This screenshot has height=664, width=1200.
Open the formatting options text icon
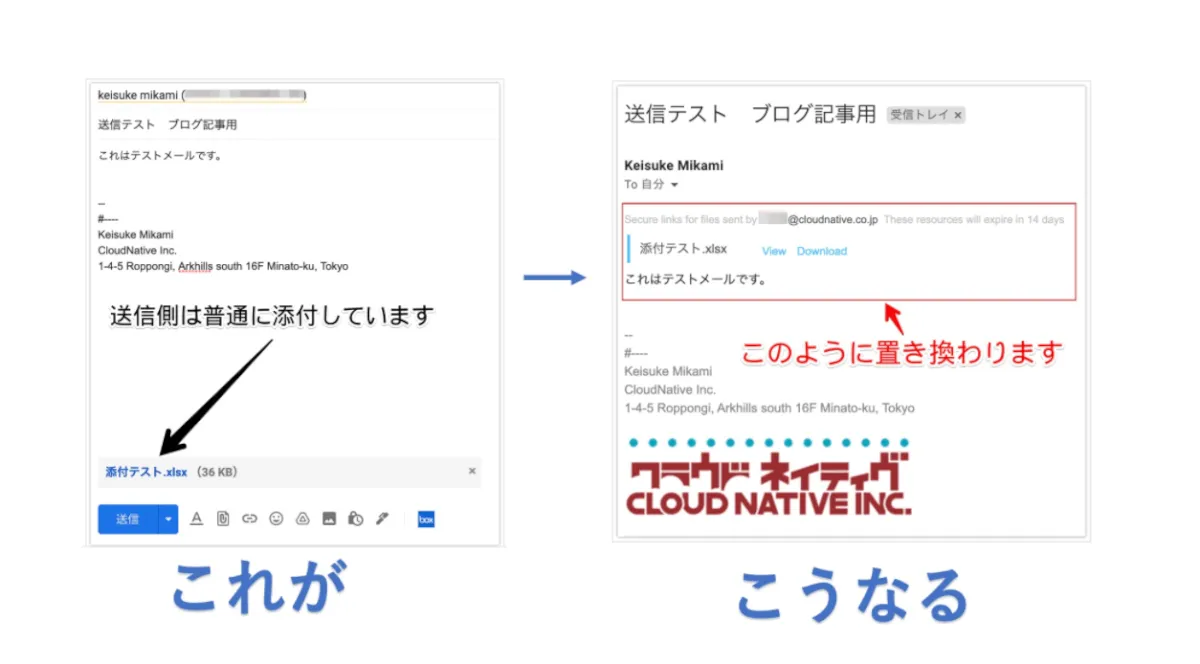pos(197,519)
